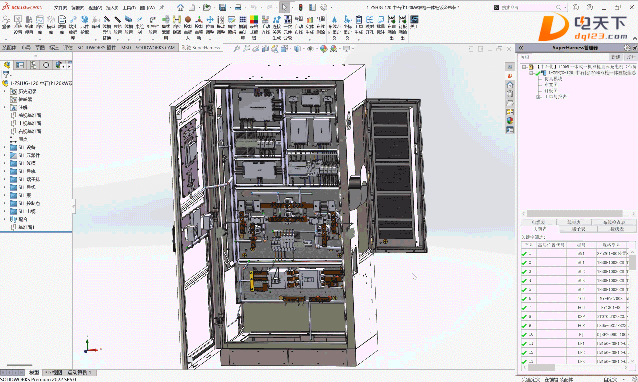
Task: Switch to the PropertyManager tab icon
Action: click(20, 65)
